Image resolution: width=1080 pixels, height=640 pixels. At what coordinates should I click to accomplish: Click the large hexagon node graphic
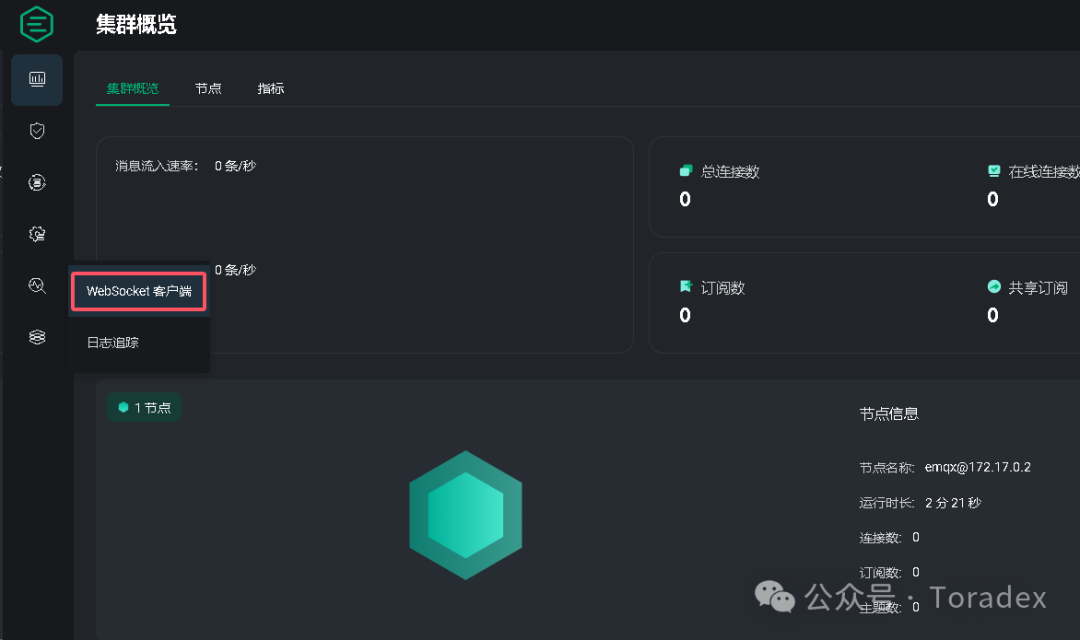[x=465, y=515]
